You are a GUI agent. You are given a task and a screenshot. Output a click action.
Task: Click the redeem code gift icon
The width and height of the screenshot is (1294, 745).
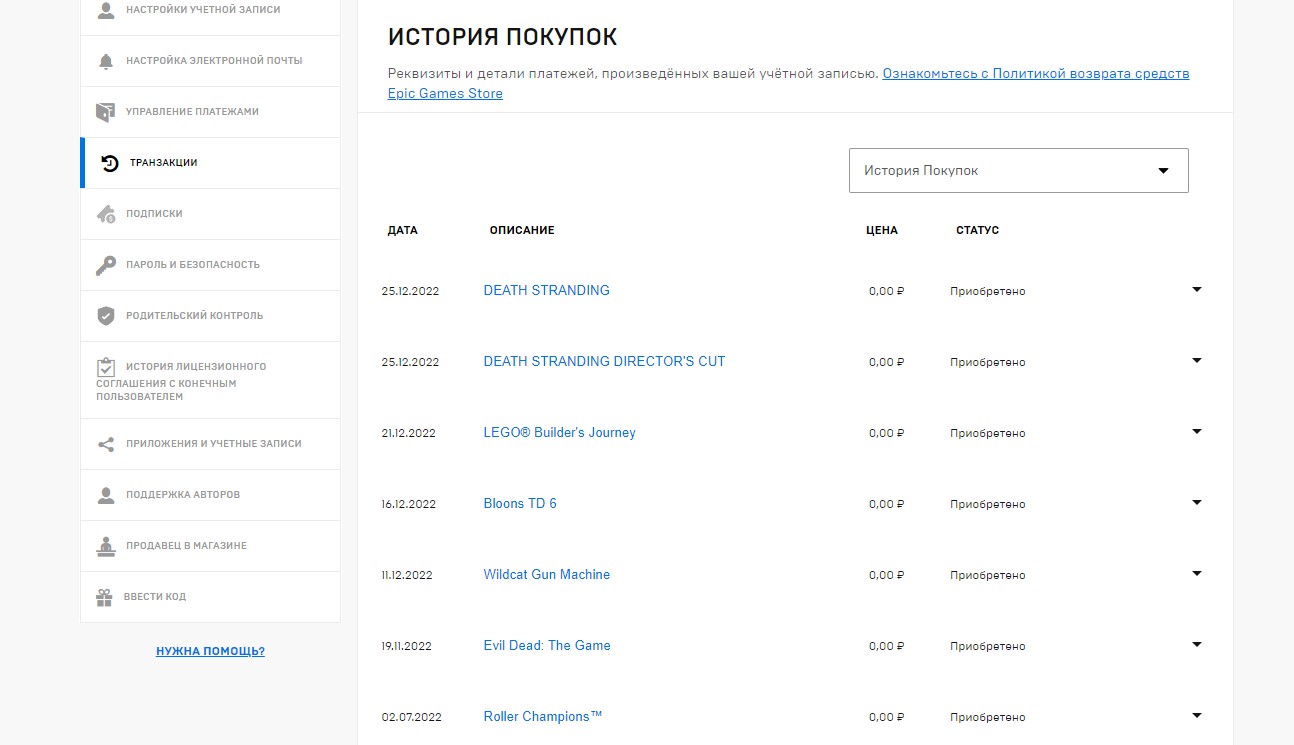(x=104, y=597)
